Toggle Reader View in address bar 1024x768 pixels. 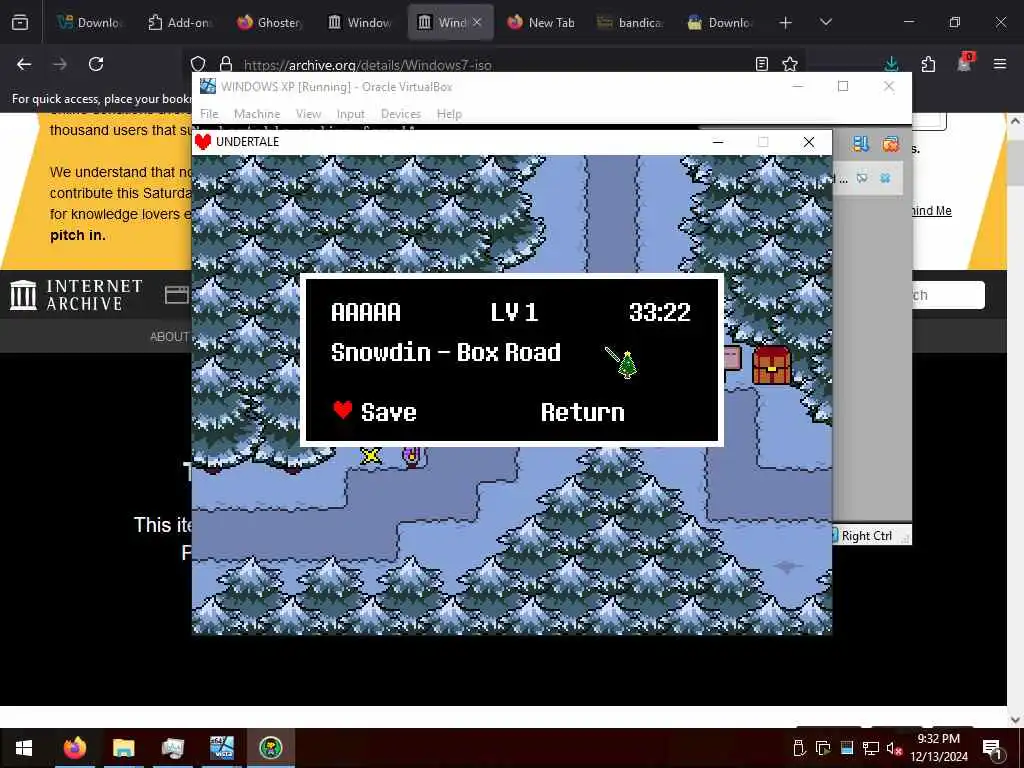point(761,64)
